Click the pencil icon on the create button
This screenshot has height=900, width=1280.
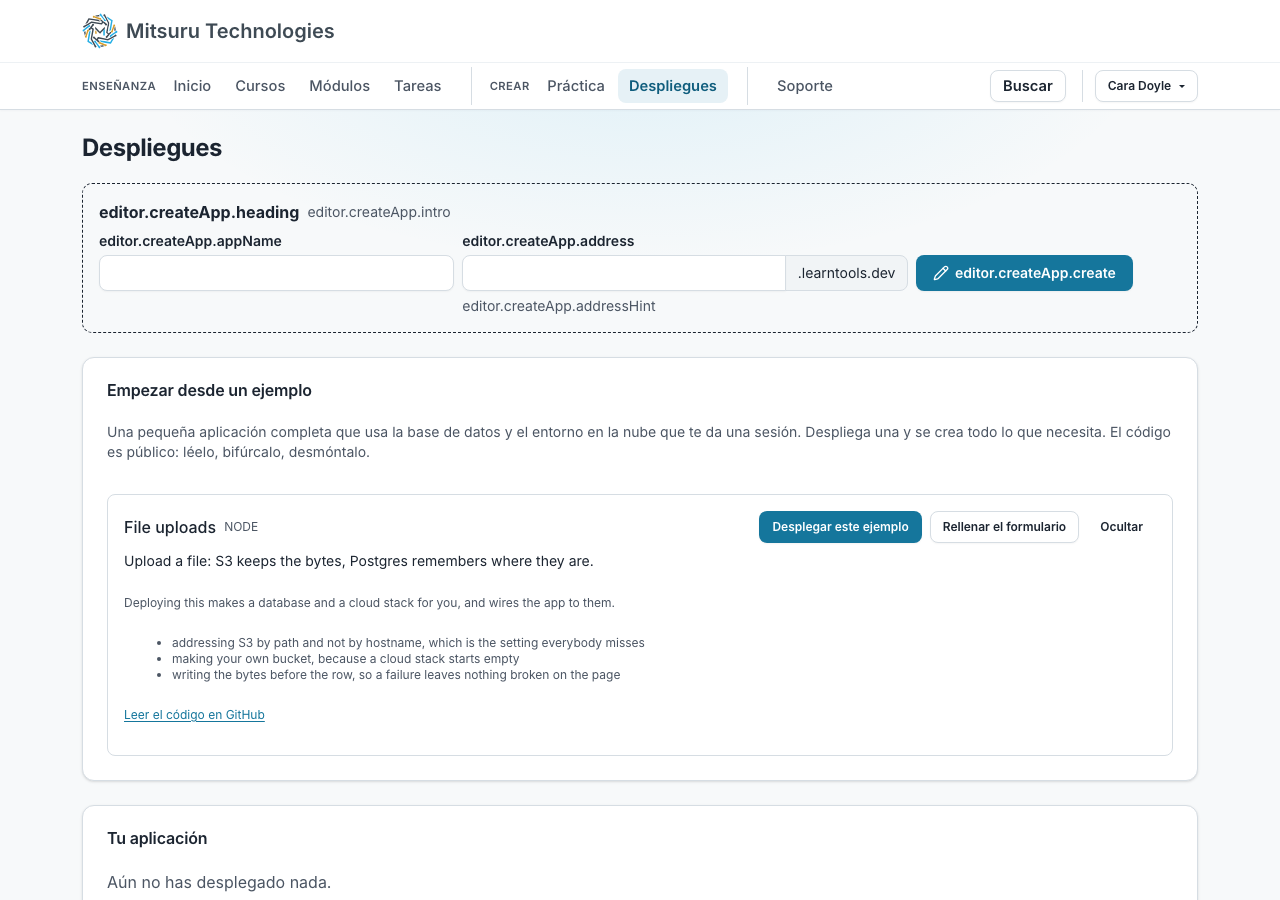coord(941,273)
